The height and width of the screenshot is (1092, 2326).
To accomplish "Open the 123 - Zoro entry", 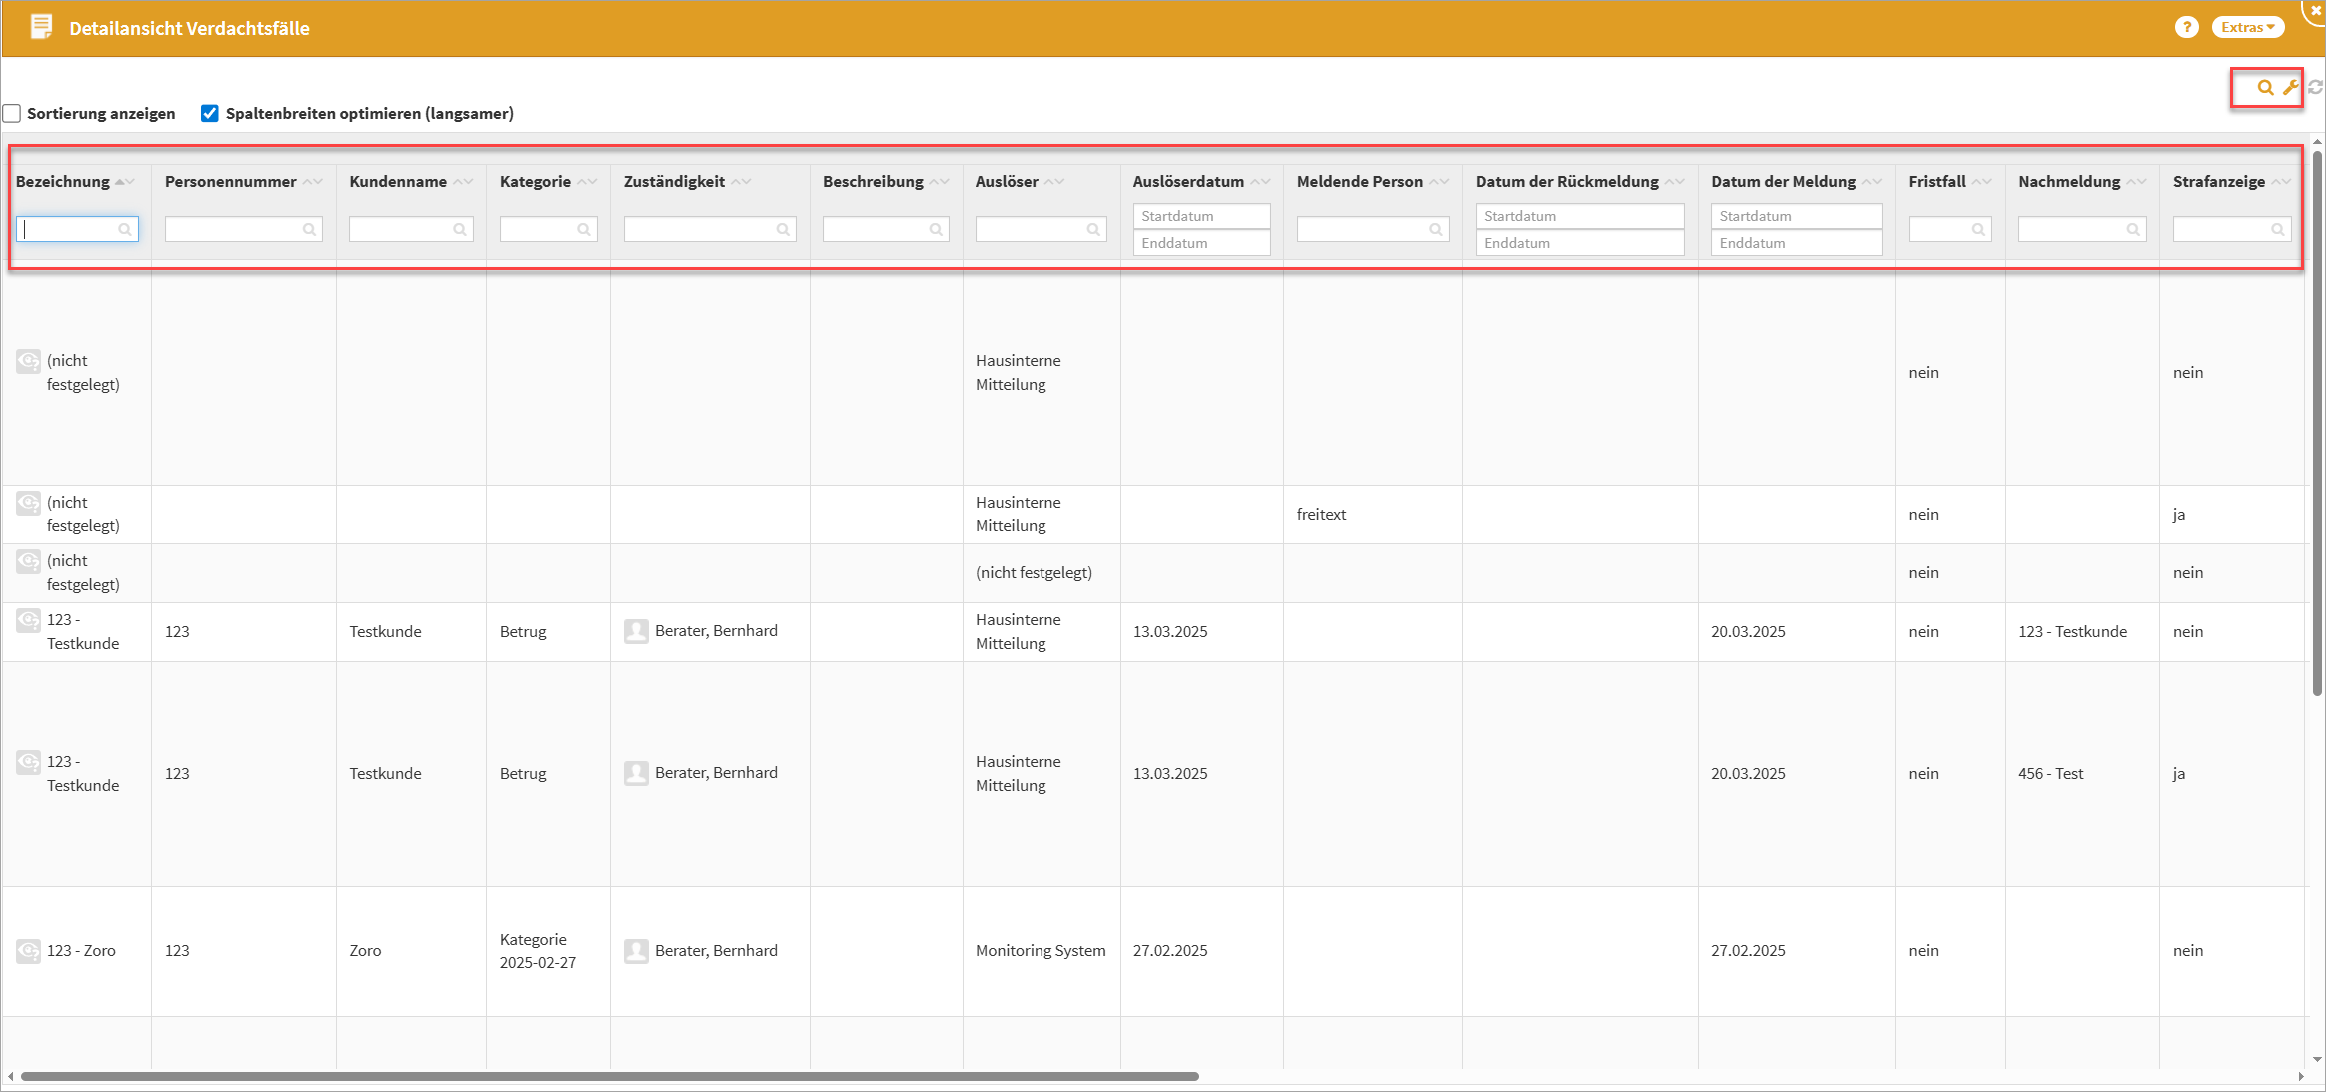I will 81,950.
